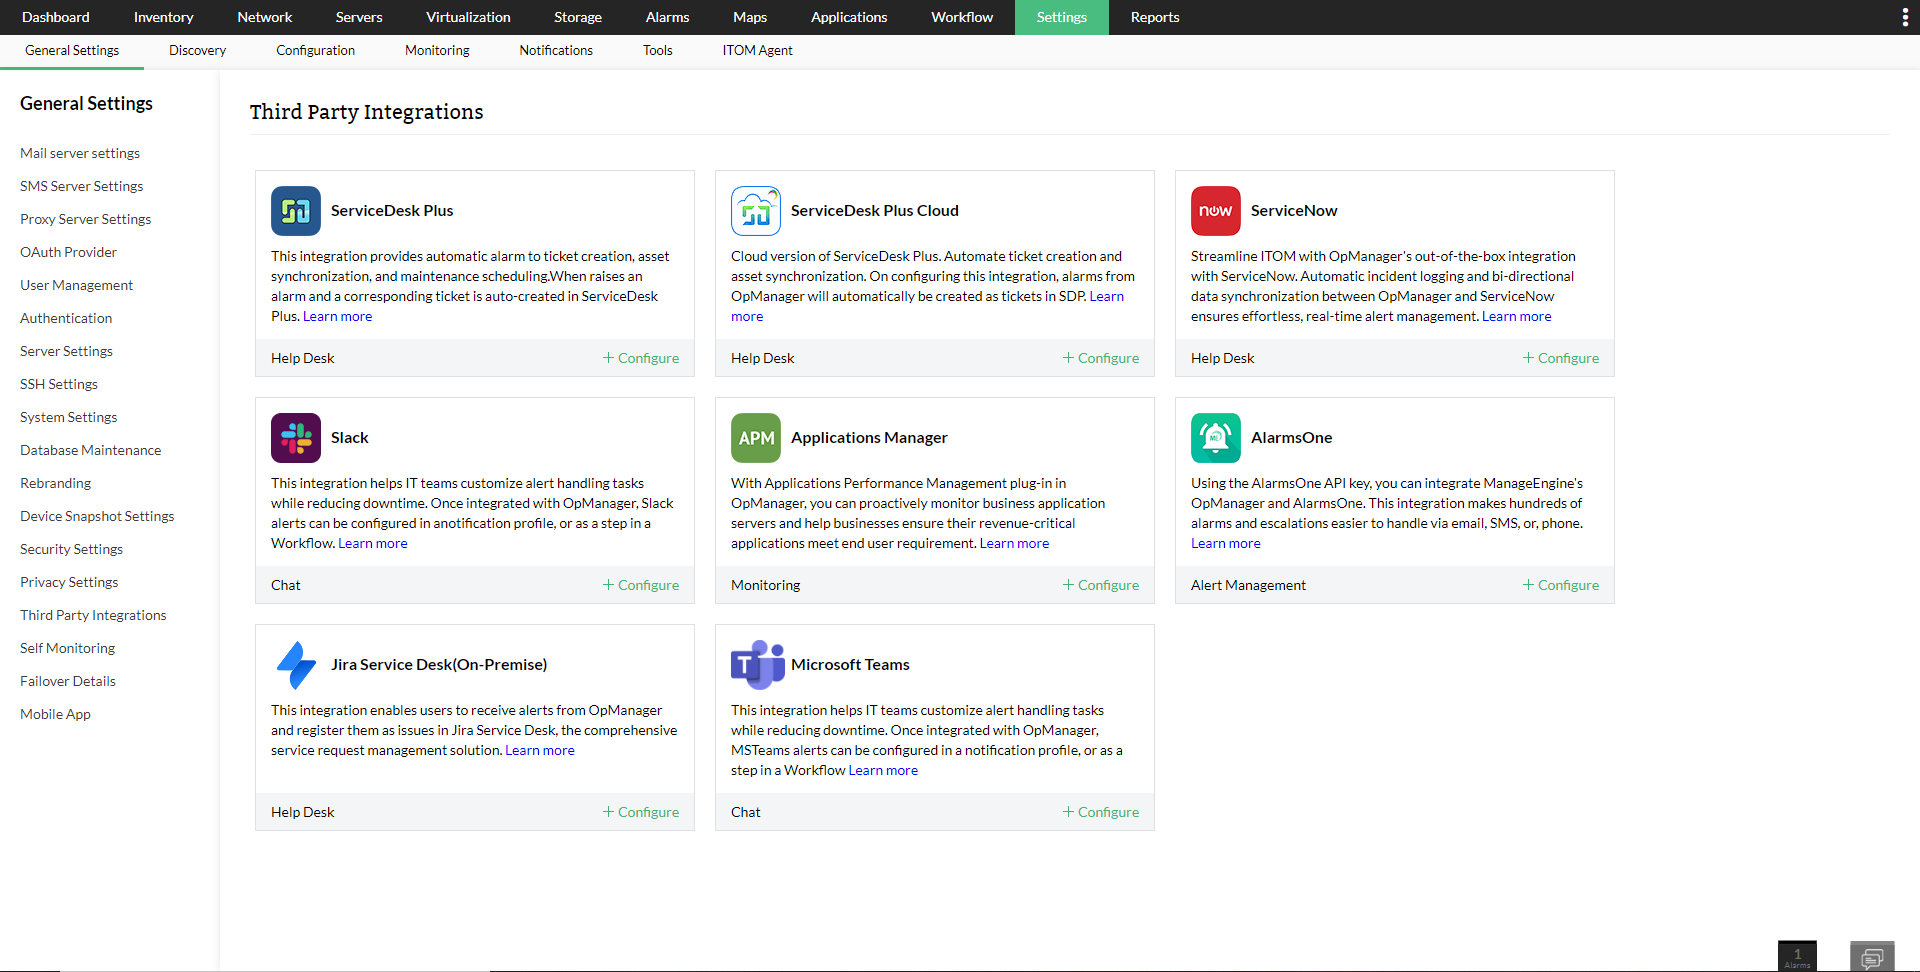Open the Reports menu
The height and width of the screenshot is (972, 1920).
click(x=1154, y=17)
